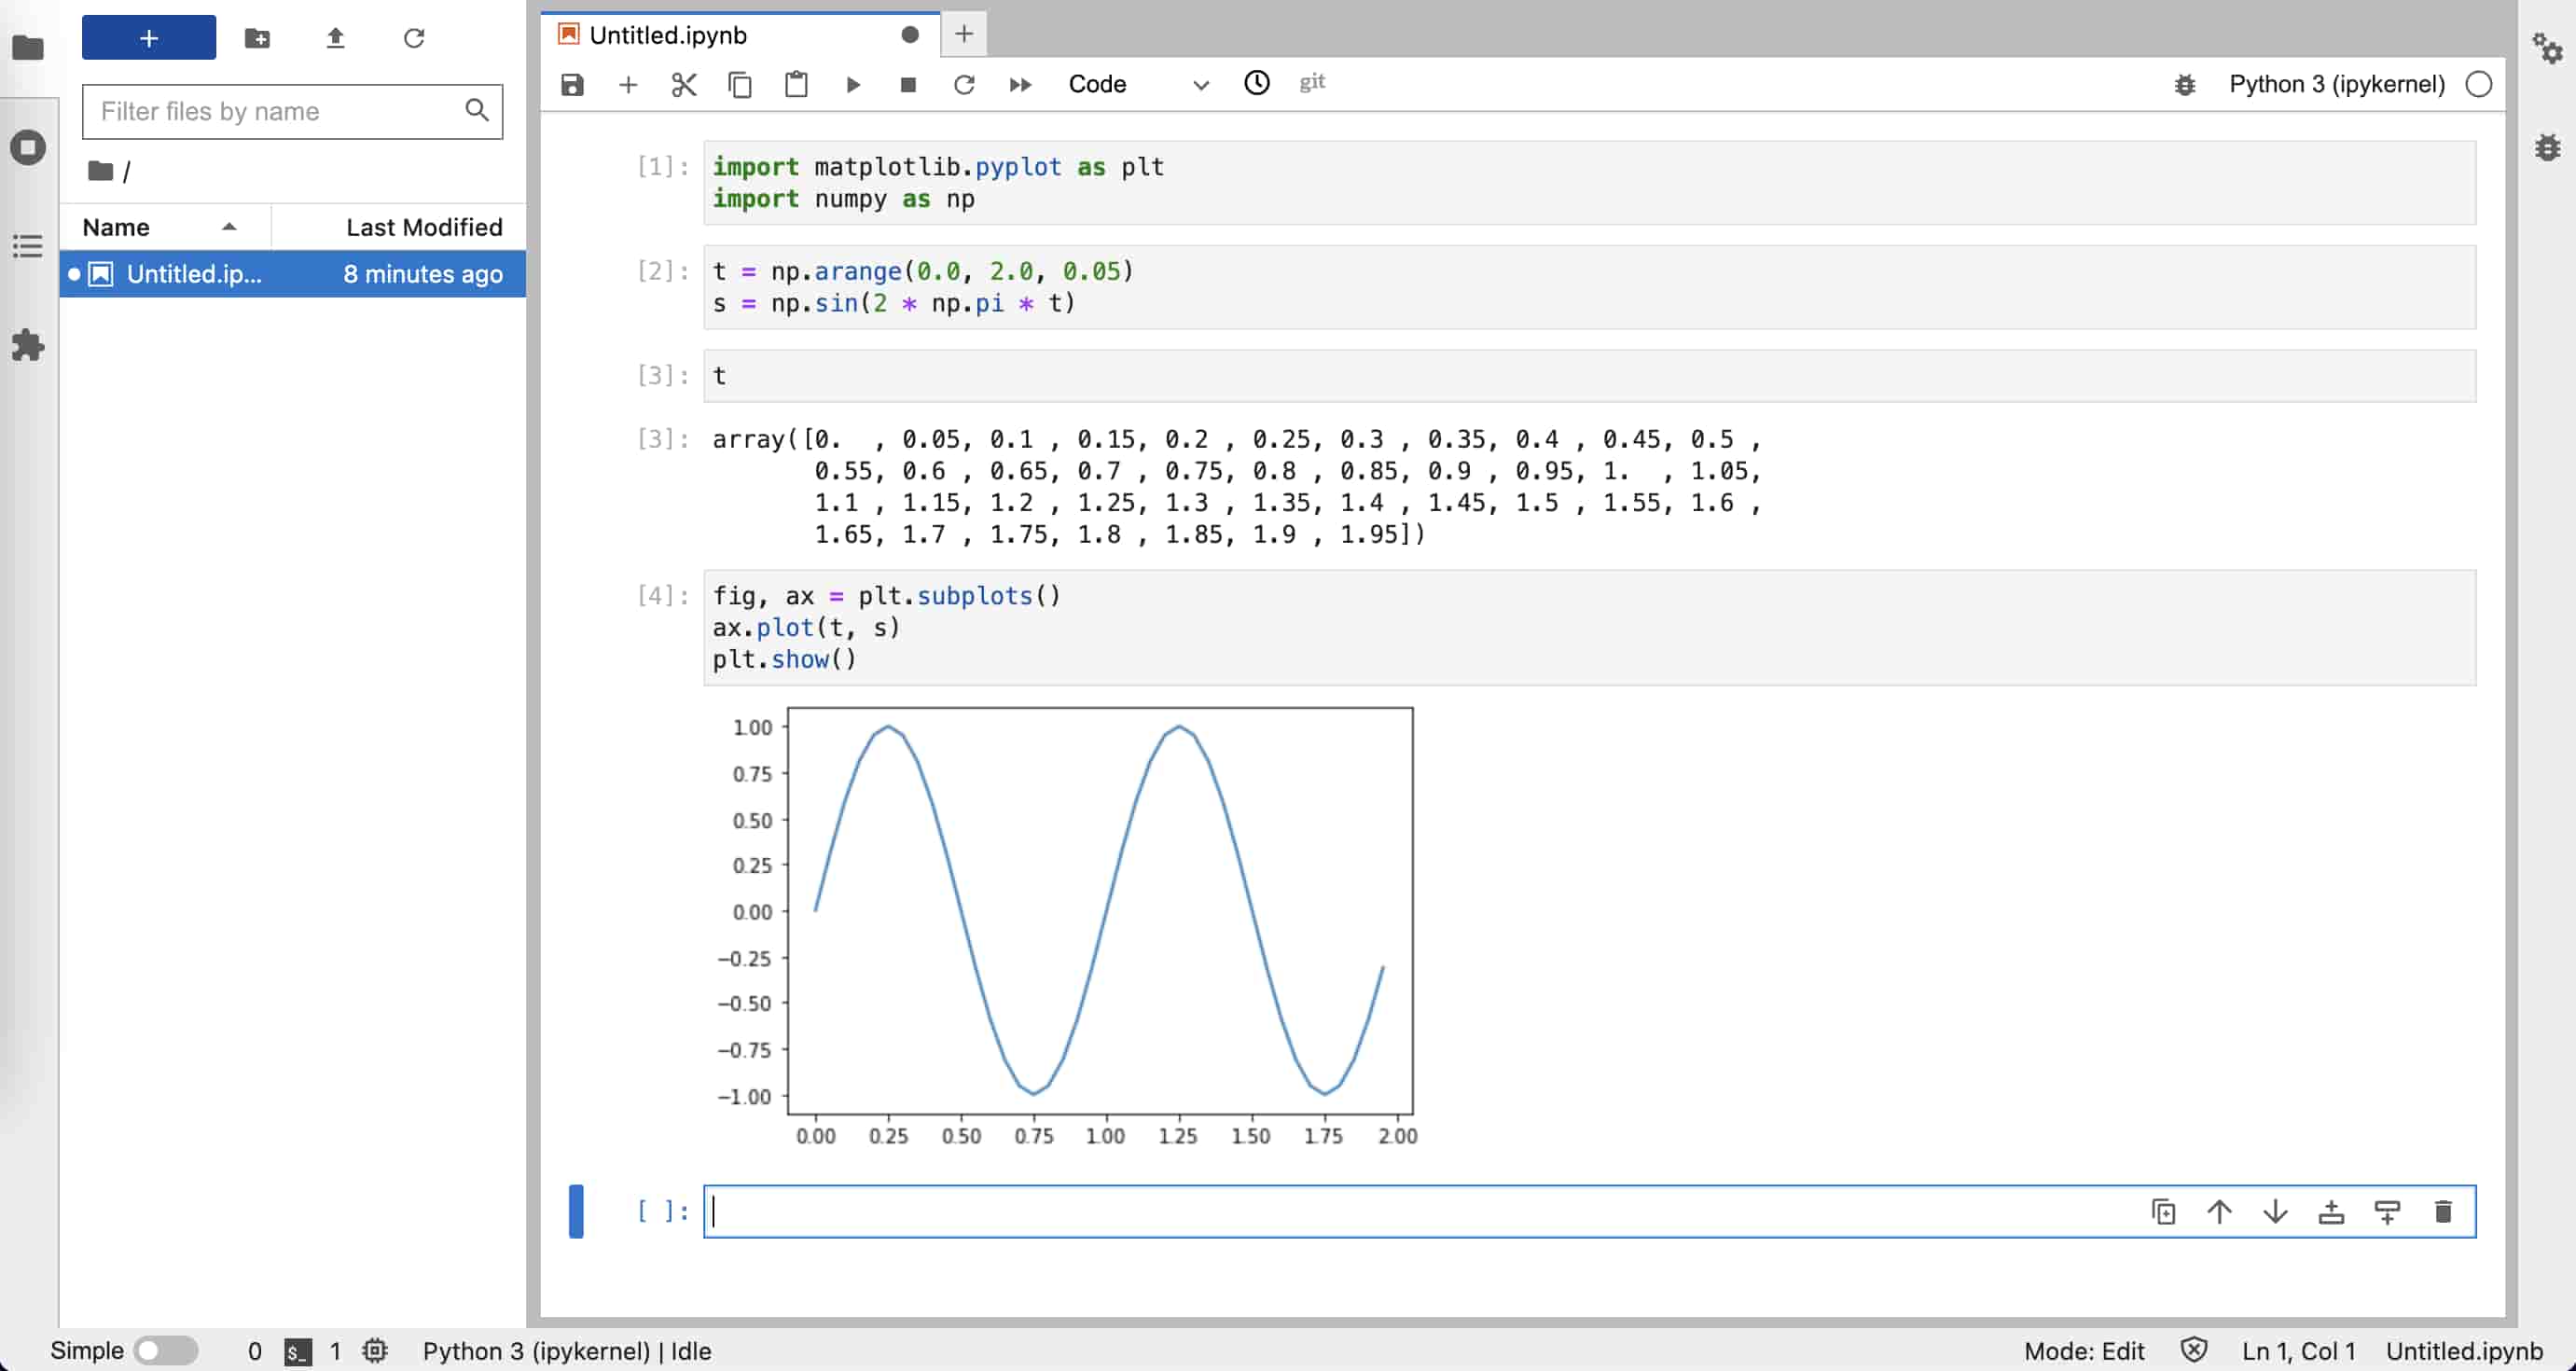Click the kernels count icon in status bar

click(375, 1351)
